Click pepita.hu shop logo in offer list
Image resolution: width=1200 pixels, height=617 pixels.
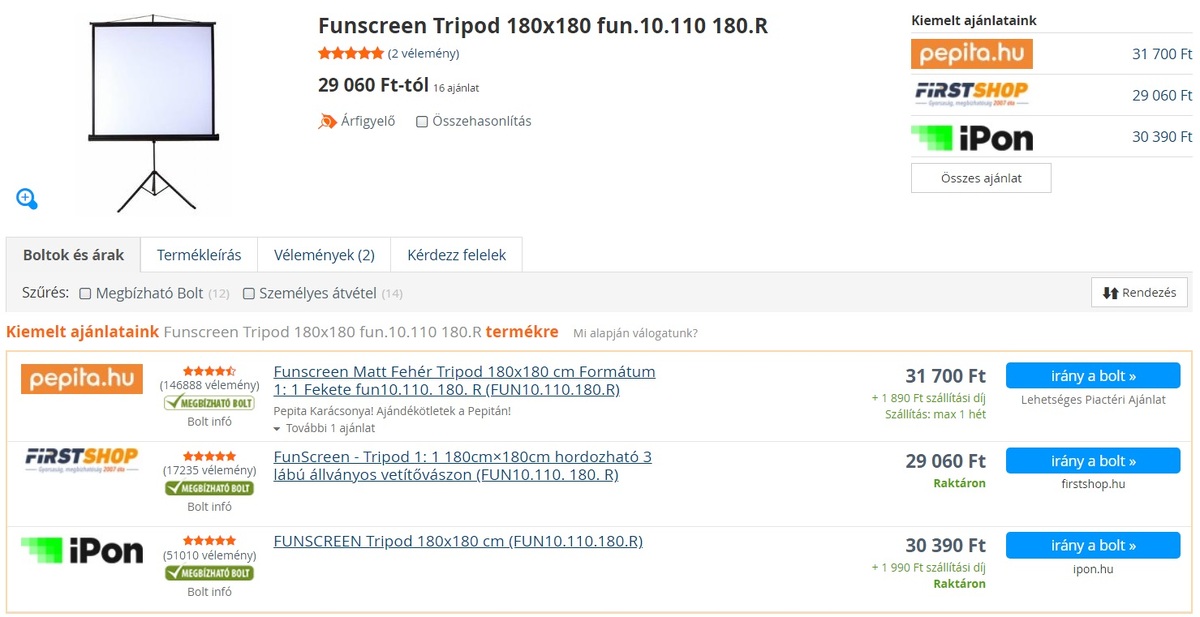tap(82, 379)
